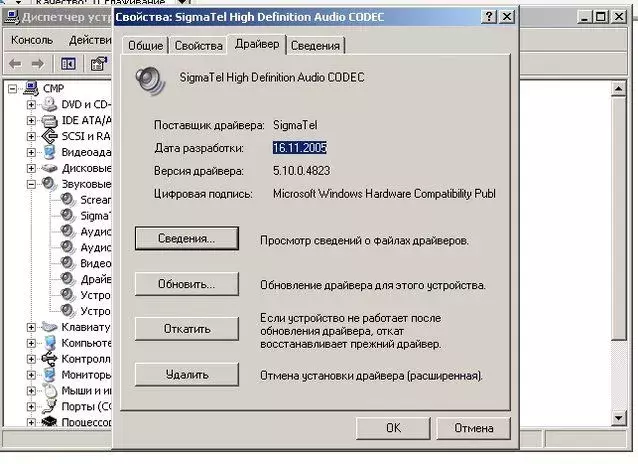The width and height of the screenshot is (638, 464).
Task: Click the Клавиатуры keyboard icon
Action: 49,326
